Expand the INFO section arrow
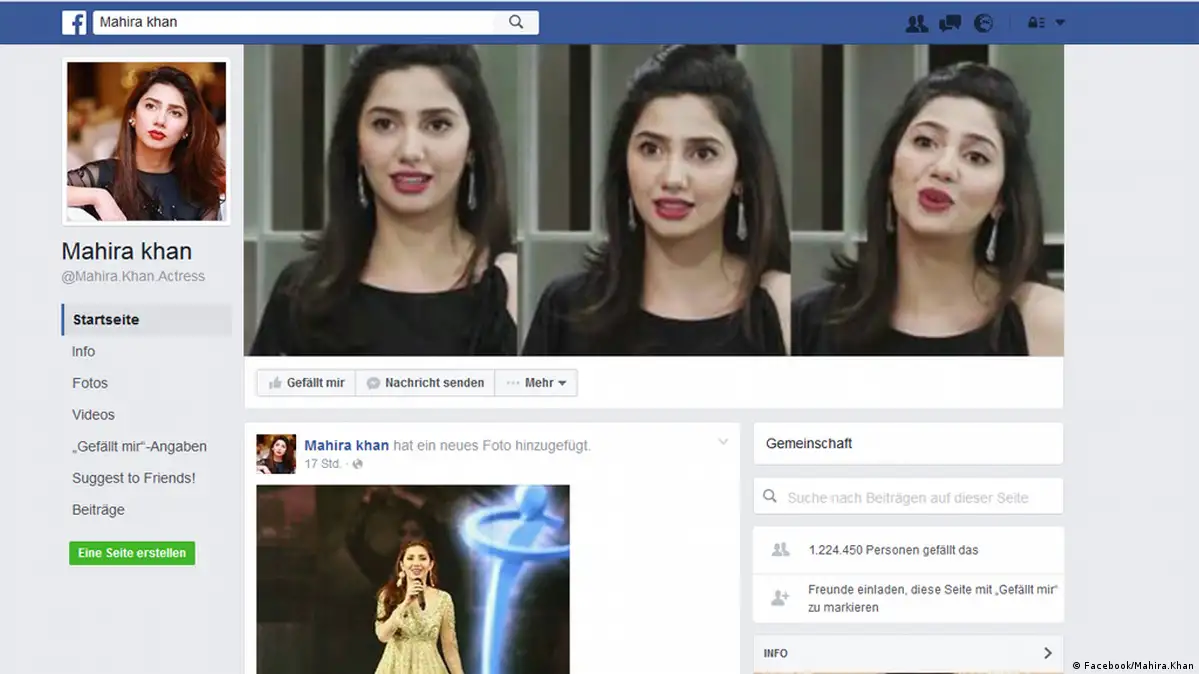The height and width of the screenshot is (674, 1199). [x=1047, y=653]
